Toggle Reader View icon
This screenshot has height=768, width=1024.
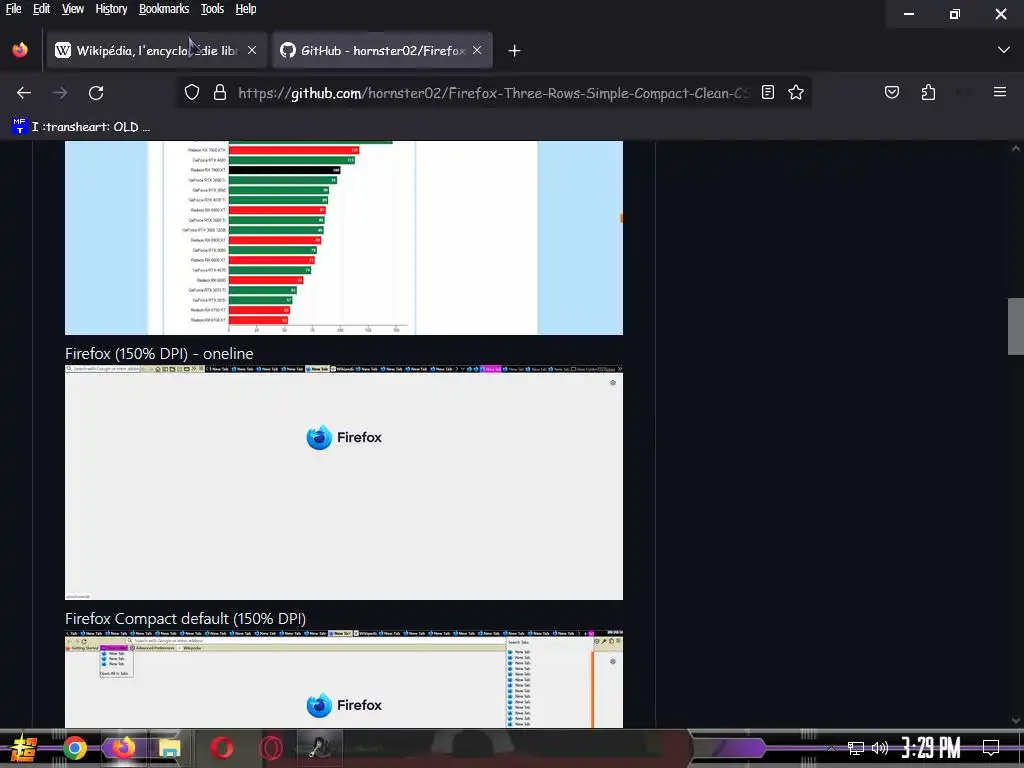point(768,93)
